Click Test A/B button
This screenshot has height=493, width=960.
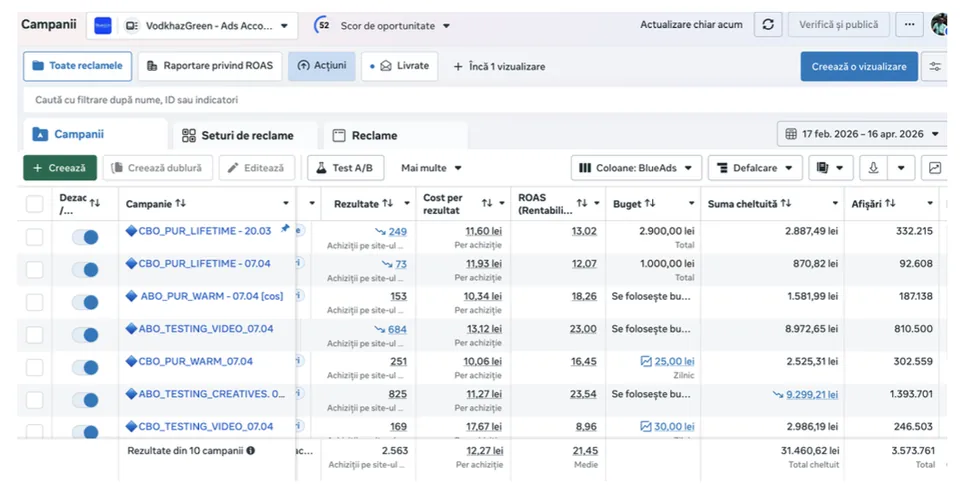345,168
